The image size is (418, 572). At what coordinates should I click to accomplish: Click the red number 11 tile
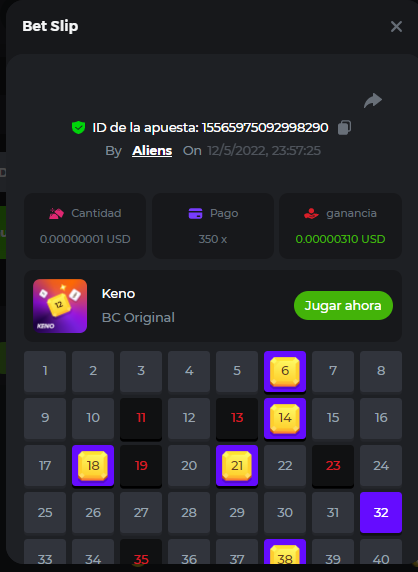coord(141,418)
